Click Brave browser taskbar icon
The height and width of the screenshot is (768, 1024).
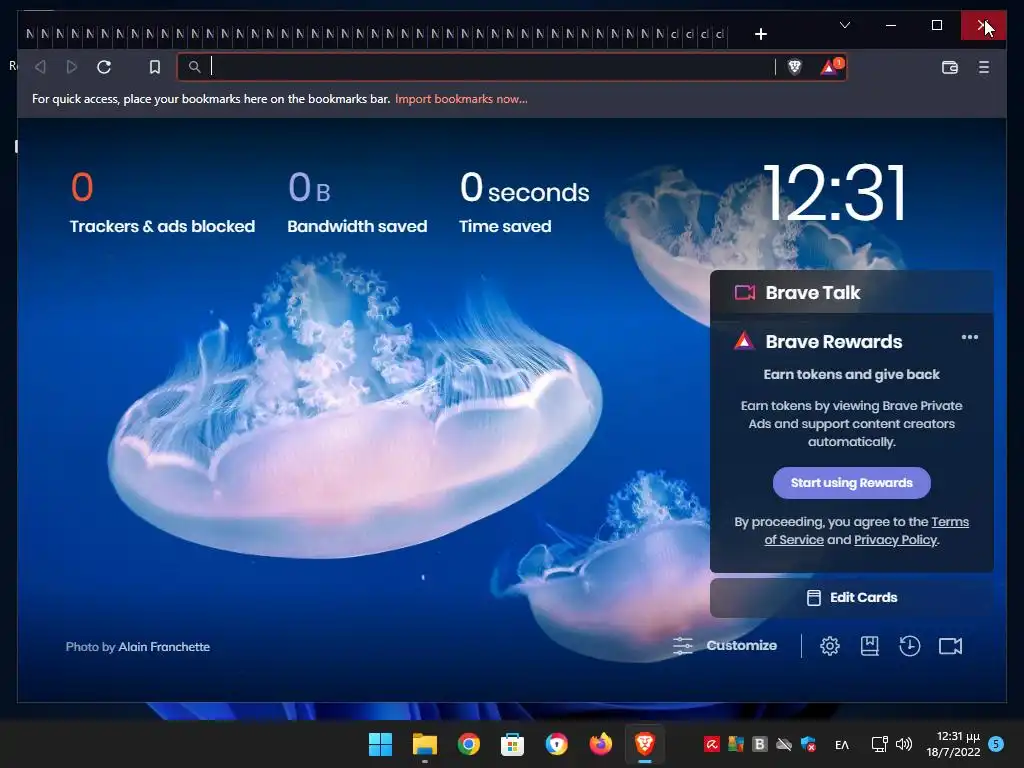645,744
